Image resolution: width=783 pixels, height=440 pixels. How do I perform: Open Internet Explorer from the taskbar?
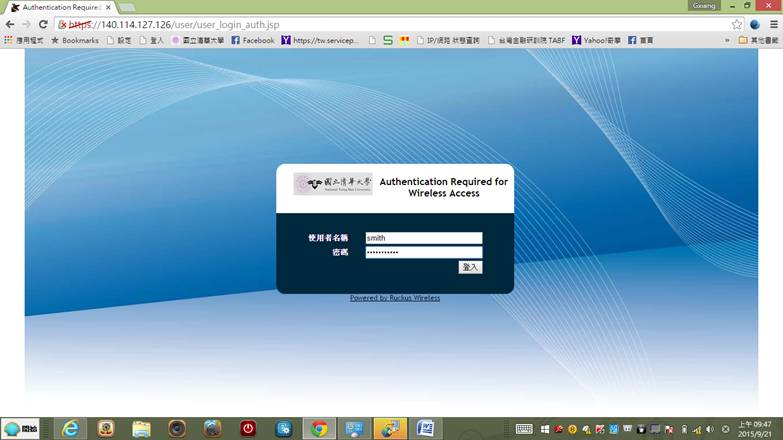tap(70, 428)
